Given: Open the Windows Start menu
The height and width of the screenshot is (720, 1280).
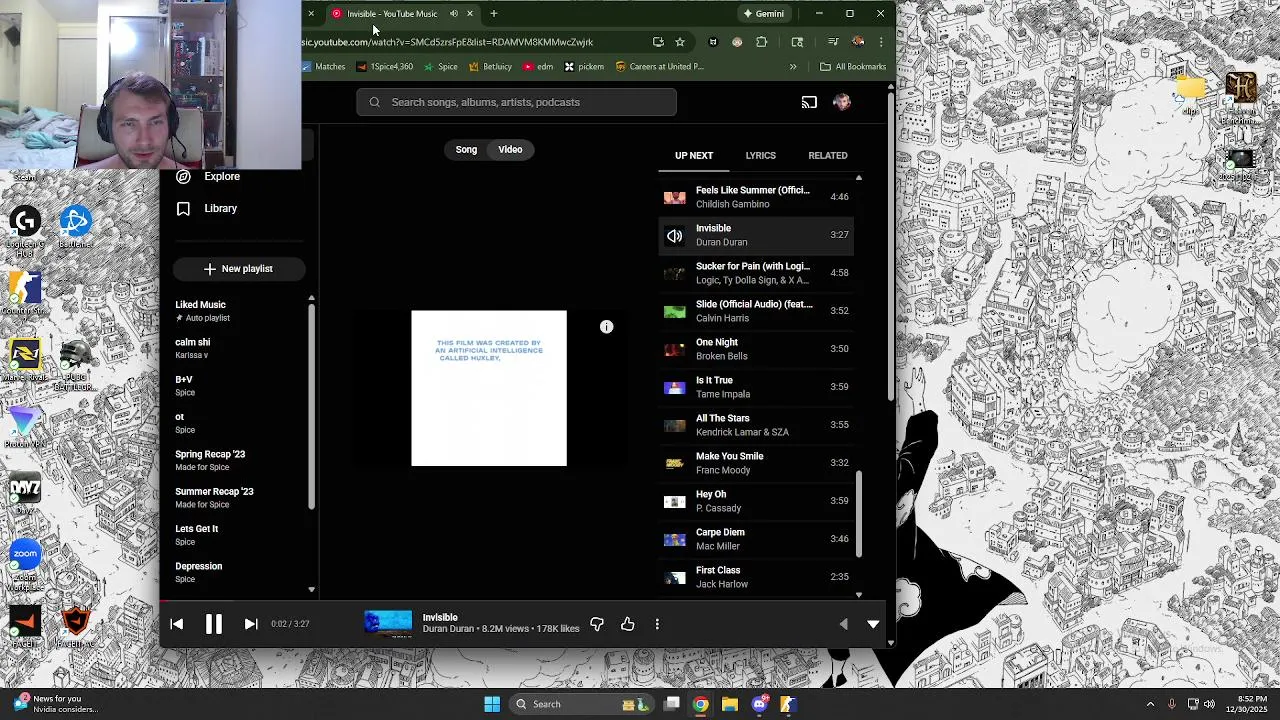Looking at the screenshot, I should [x=492, y=704].
